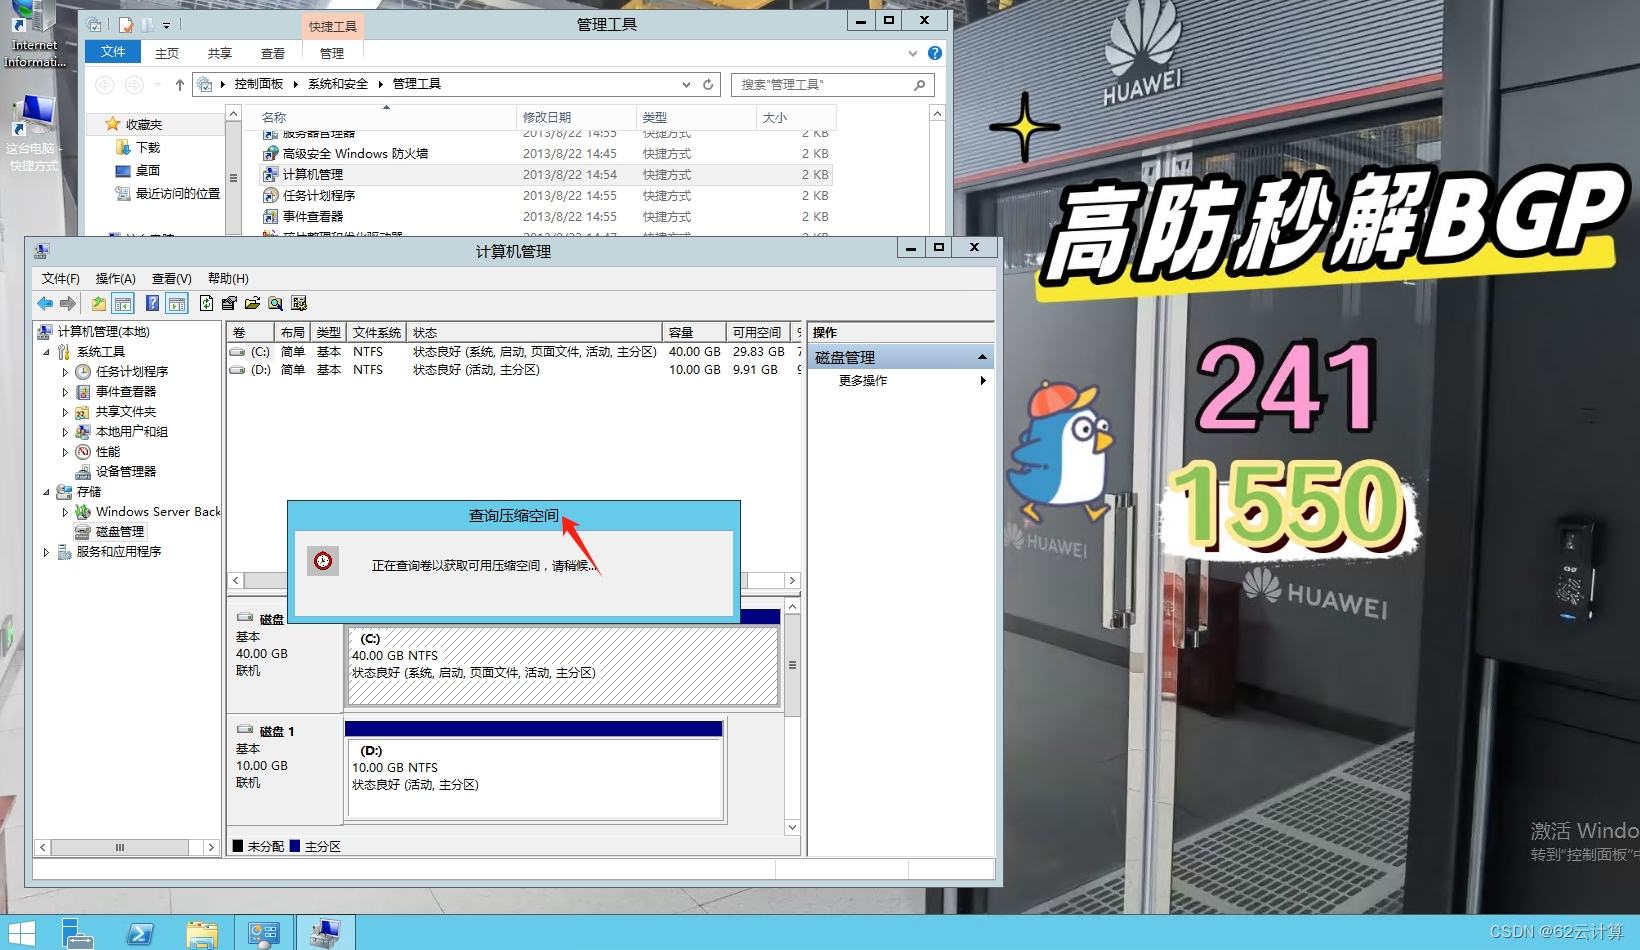Switch to Computer Management taskbar icon
The height and width of the screenshot is (950, 1640).
pos(326,933)
